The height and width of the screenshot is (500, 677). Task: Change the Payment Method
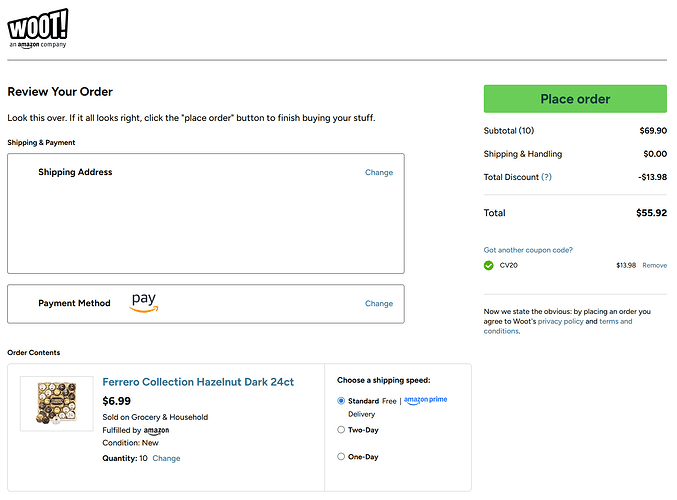click(379, 304)
